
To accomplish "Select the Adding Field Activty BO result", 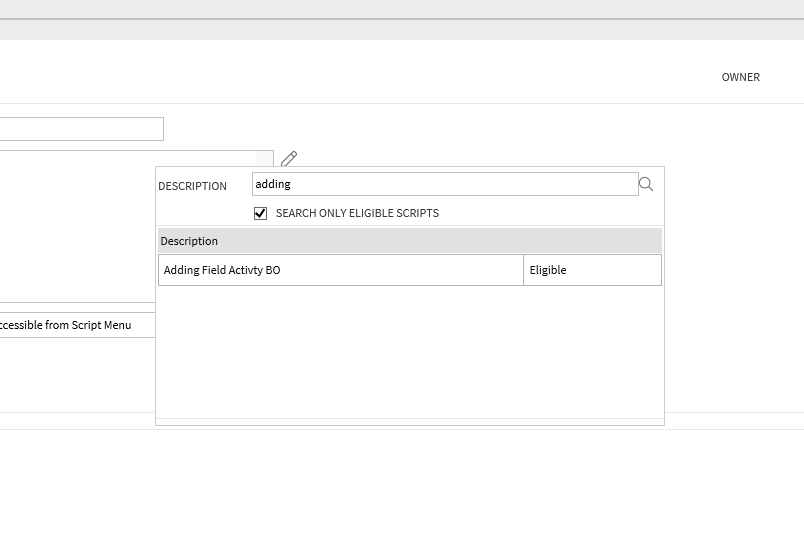I will coord(341,270).
